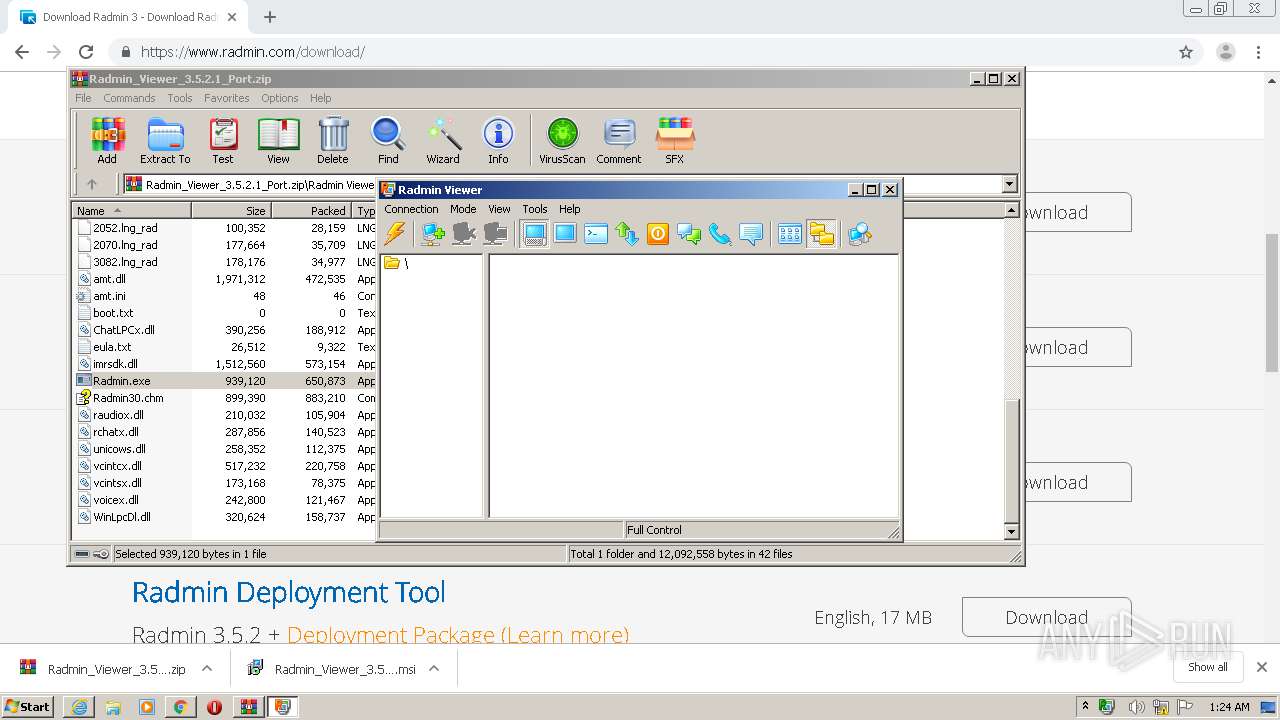The image size is (1280, 720).
Task: Click Show all downloads button
Action: tap(1208, 667)
